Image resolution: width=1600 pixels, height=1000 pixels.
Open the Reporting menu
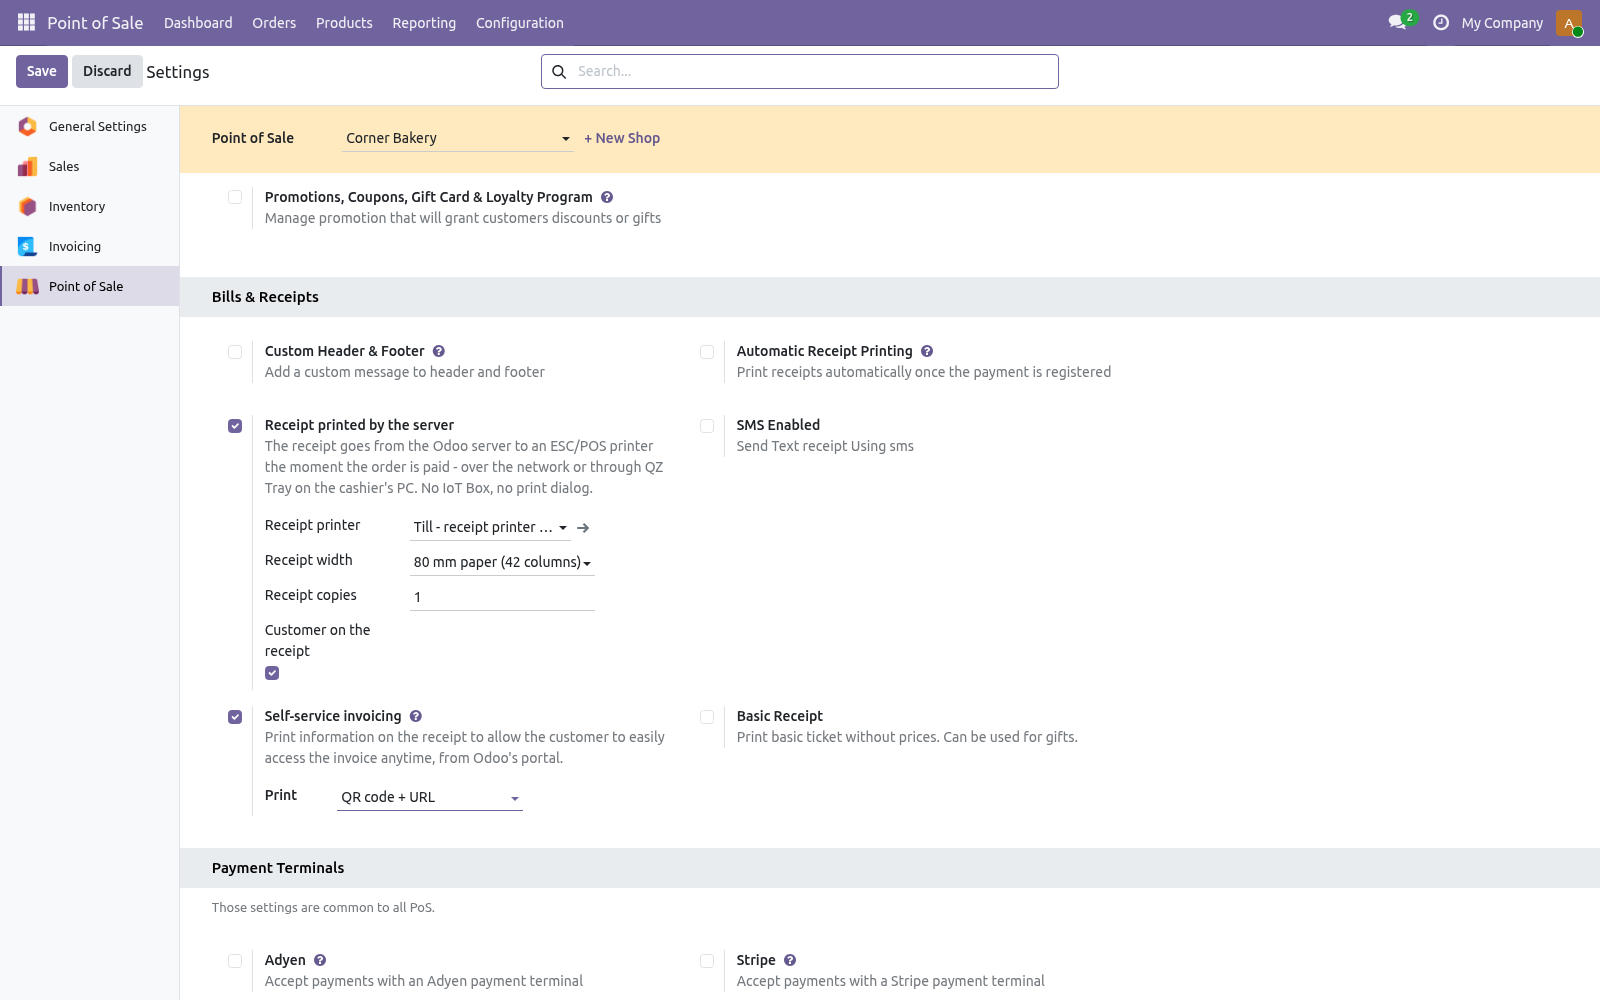tap(424, 22)
